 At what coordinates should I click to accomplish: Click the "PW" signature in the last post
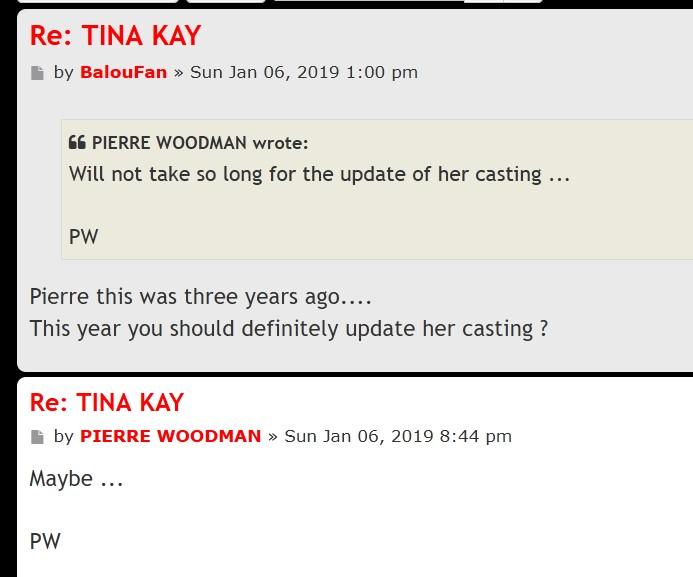pos(45,541)
